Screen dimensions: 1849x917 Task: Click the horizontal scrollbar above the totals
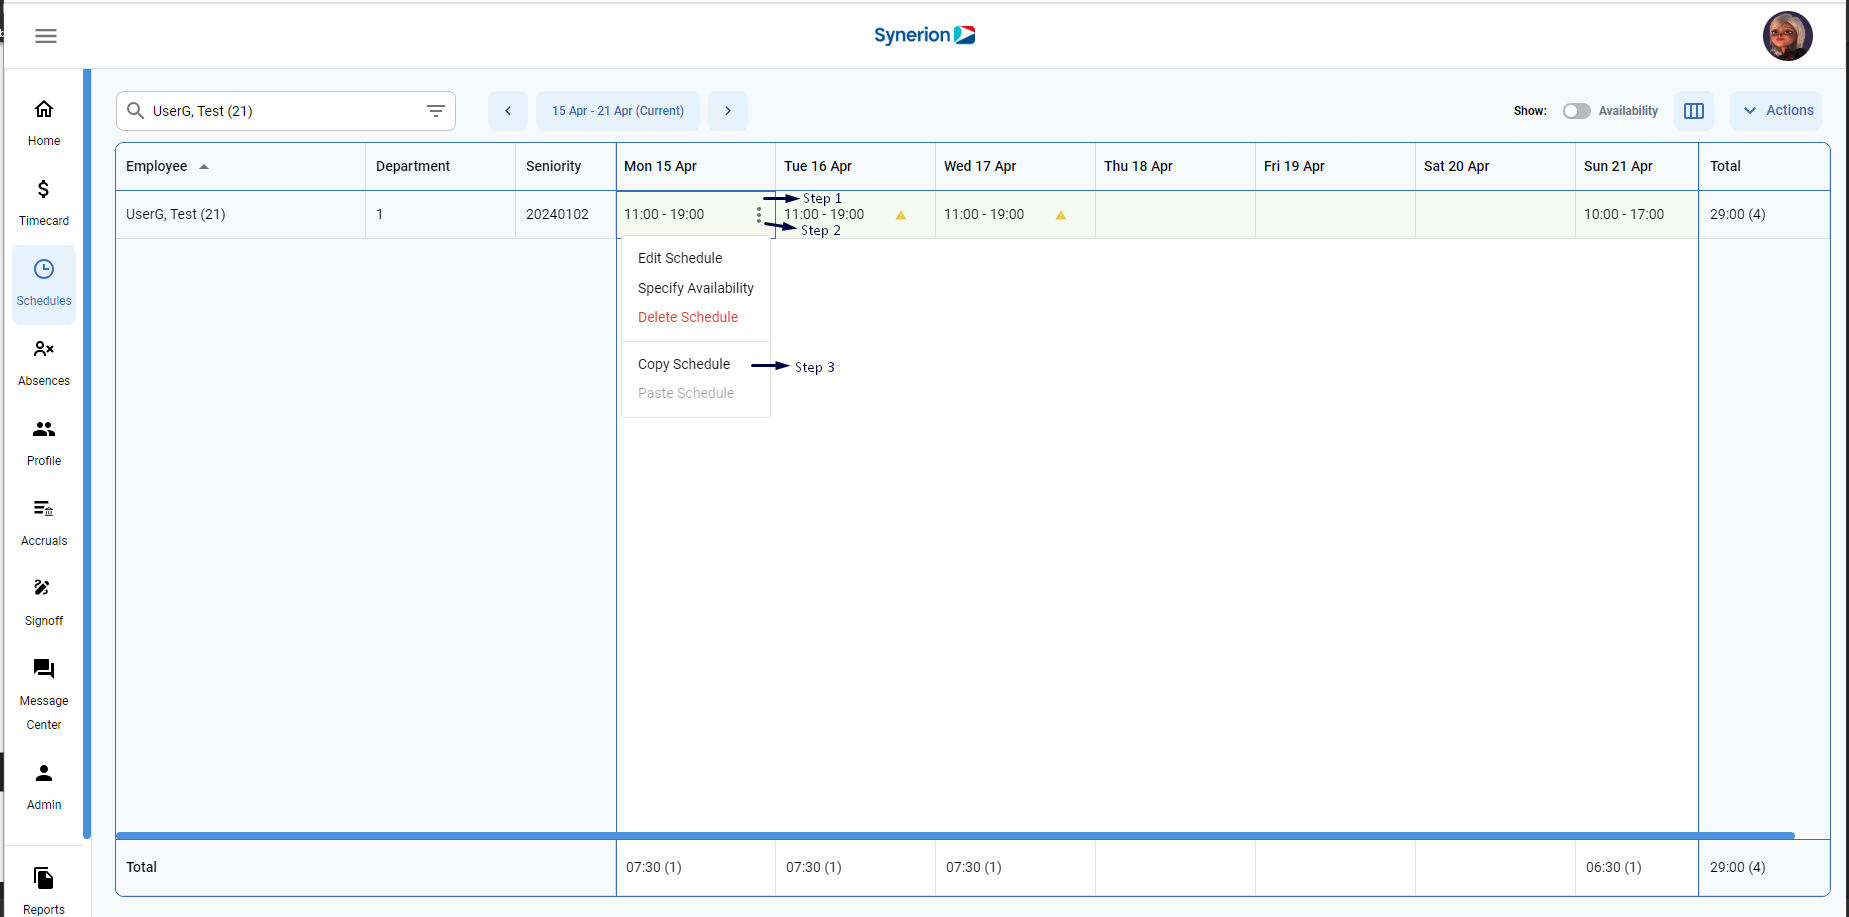pyautogui.click(x=955, y=835)
